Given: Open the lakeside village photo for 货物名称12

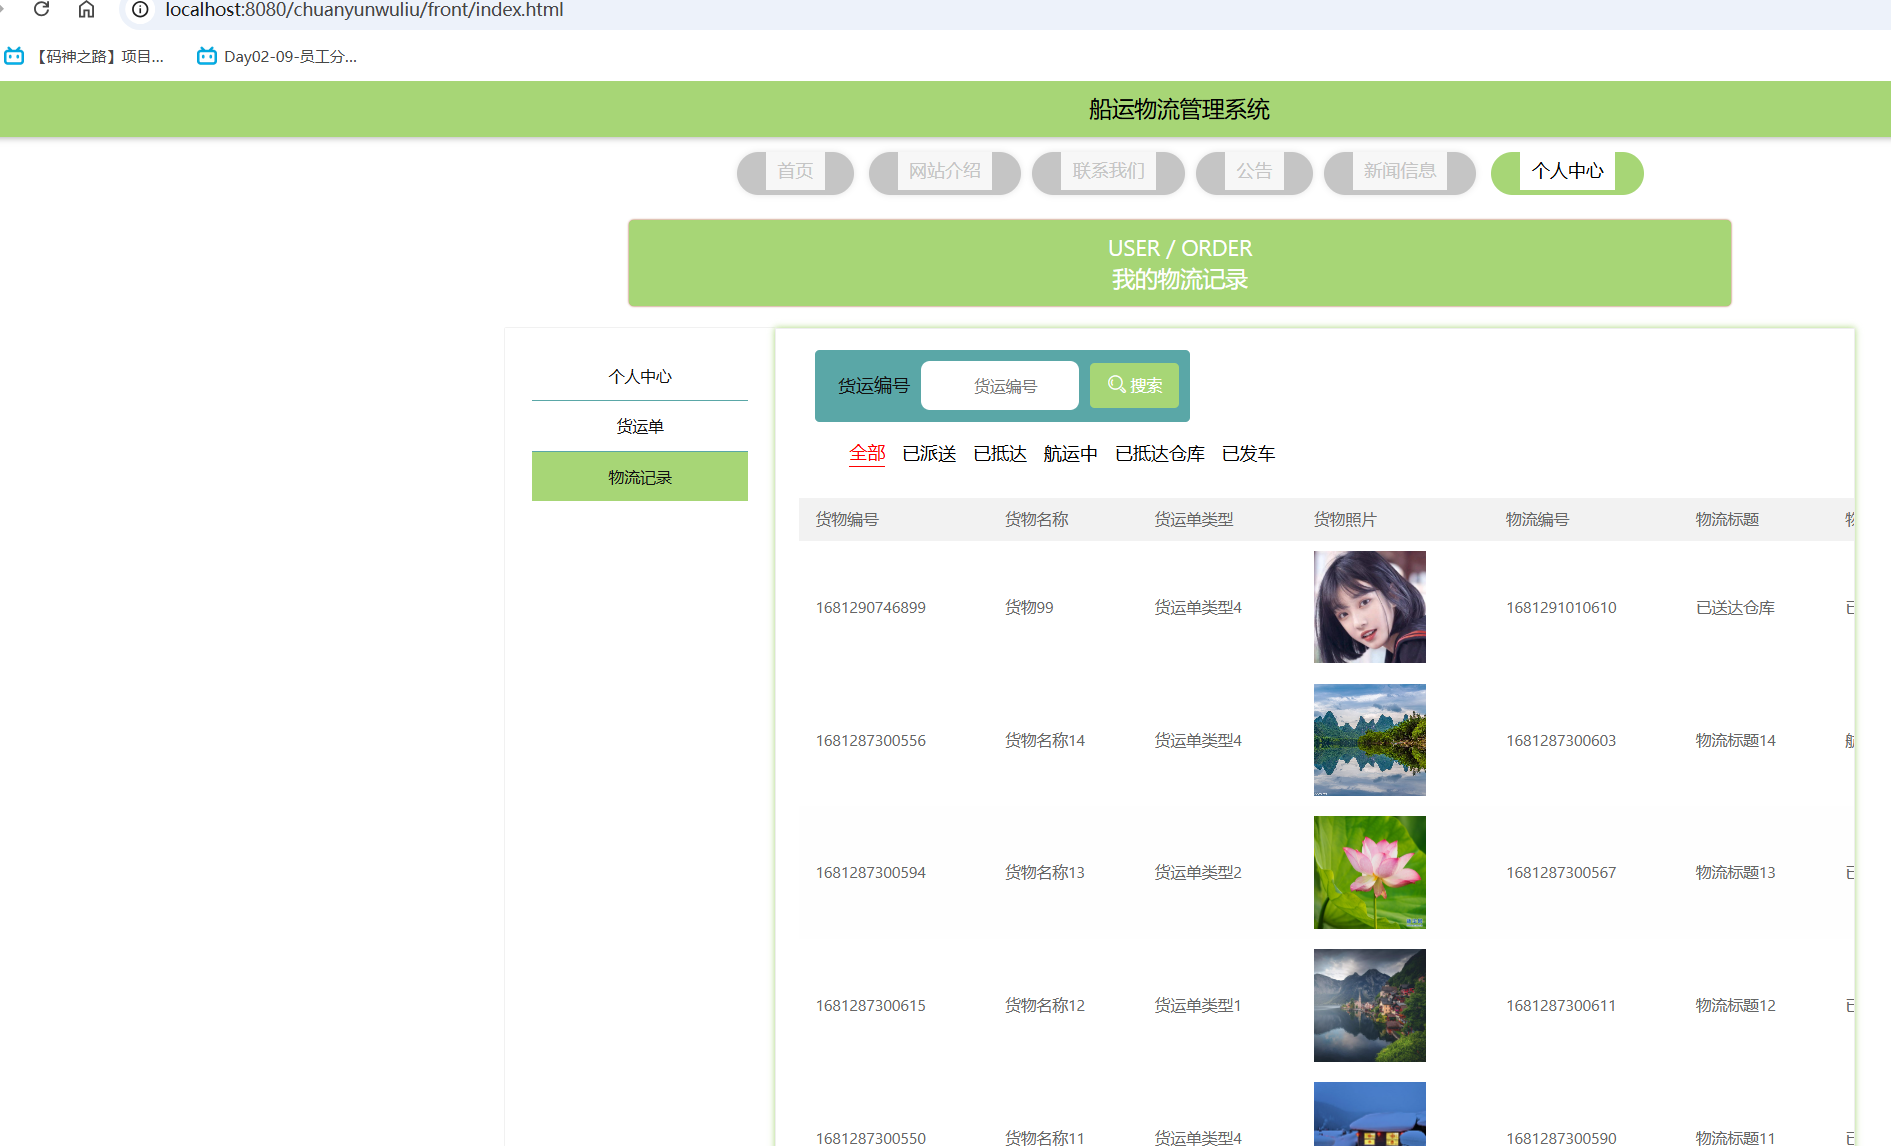Looking at the screenshot, I should click(x=1370, y=1005).
